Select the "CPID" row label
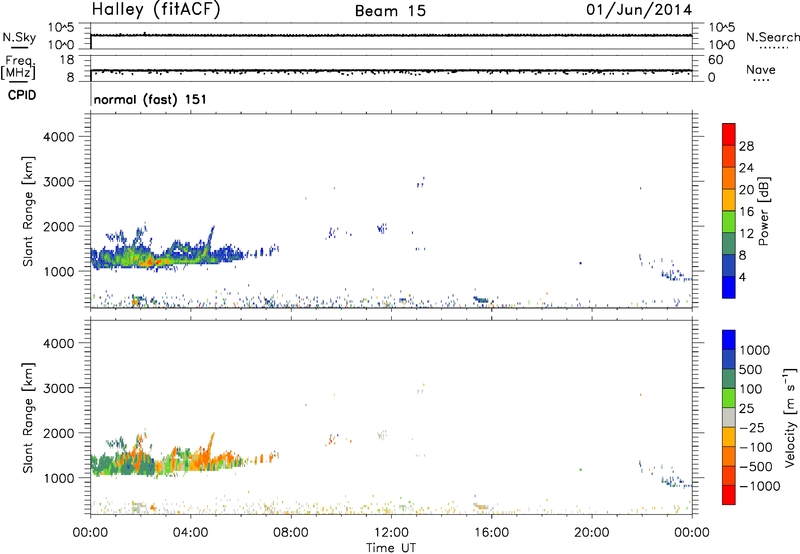800x554 pixels. pos(22,95)
